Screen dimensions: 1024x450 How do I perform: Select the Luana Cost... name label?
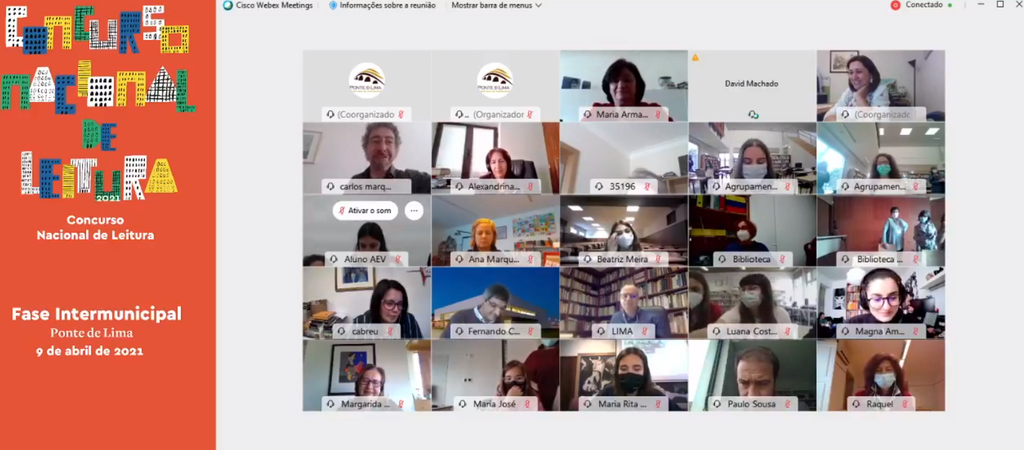751,331
